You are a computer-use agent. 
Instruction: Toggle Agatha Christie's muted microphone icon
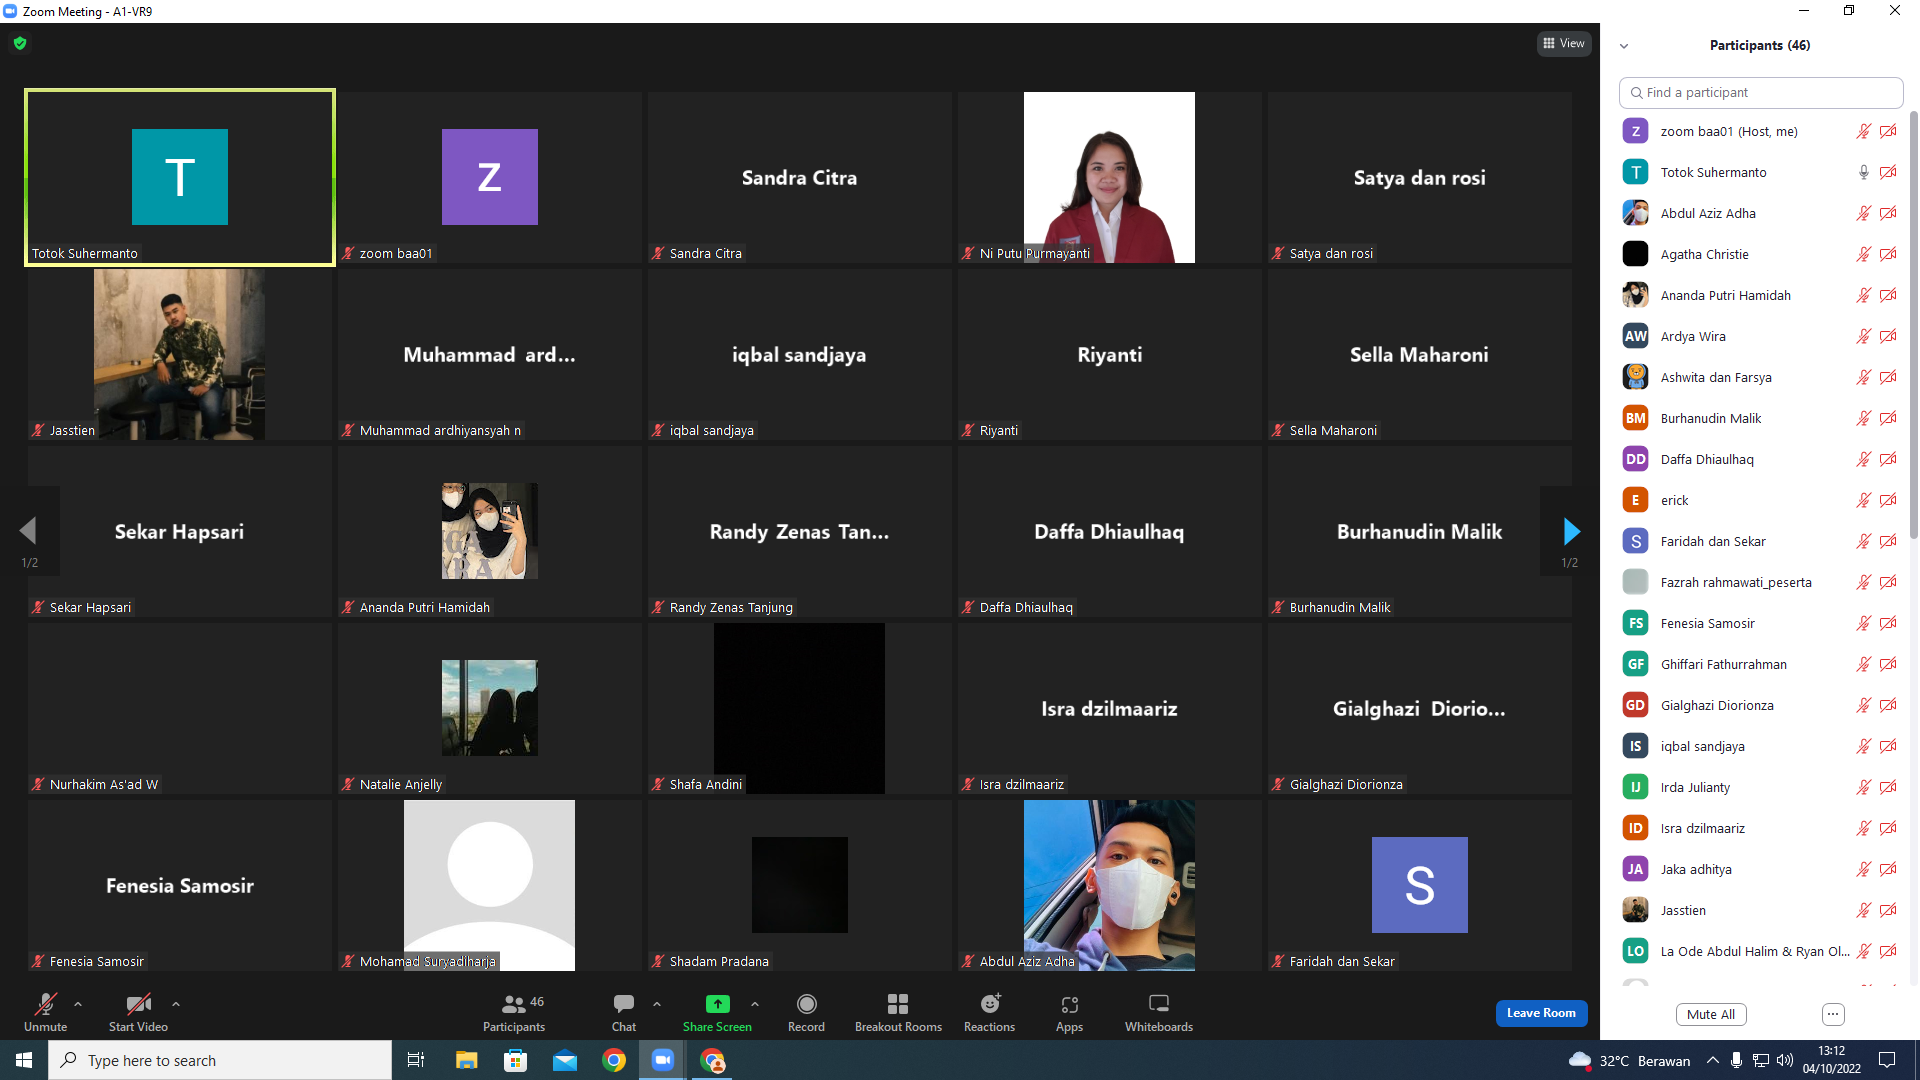tap(1864, 254)
